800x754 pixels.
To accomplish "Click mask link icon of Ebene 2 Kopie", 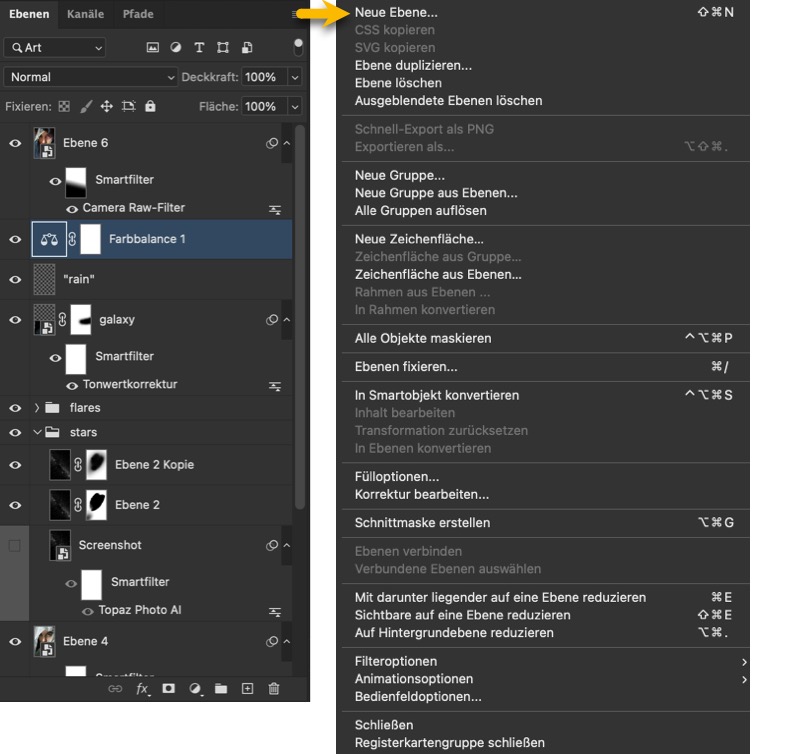I will point(78,464).
